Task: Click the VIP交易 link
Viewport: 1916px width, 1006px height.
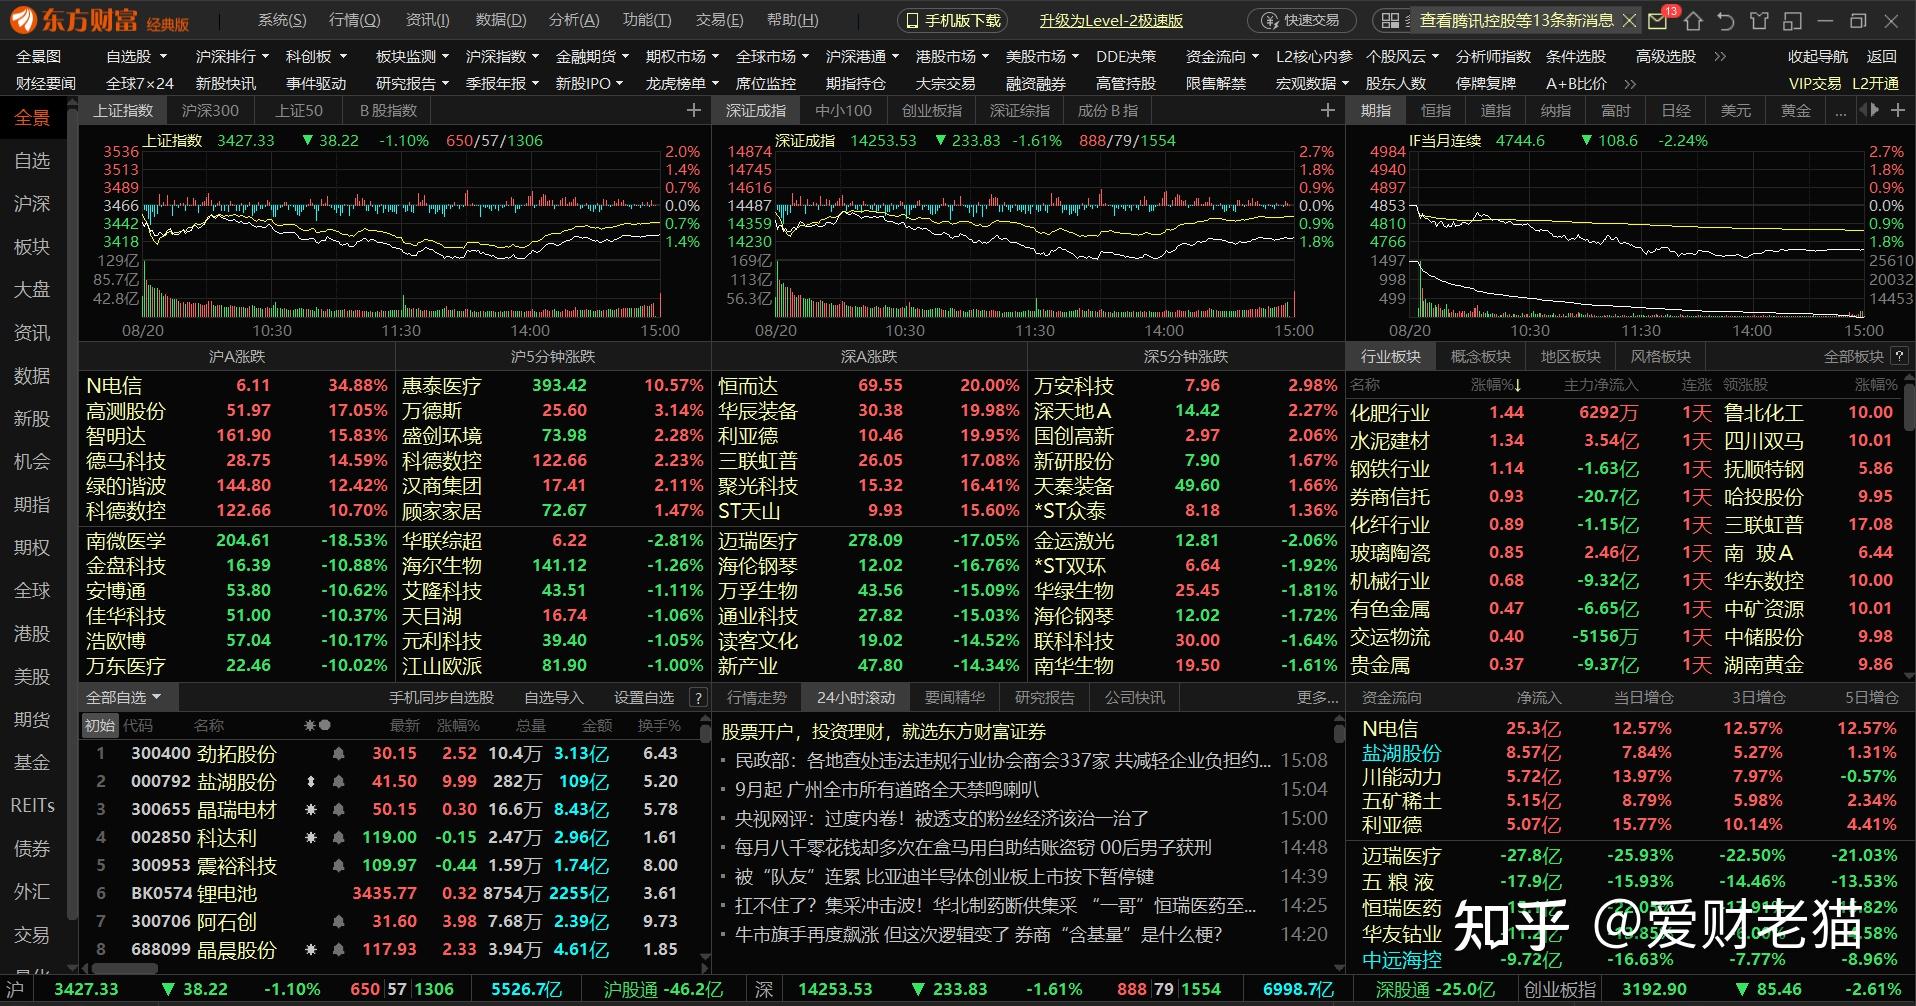Action: point(1814,83)
